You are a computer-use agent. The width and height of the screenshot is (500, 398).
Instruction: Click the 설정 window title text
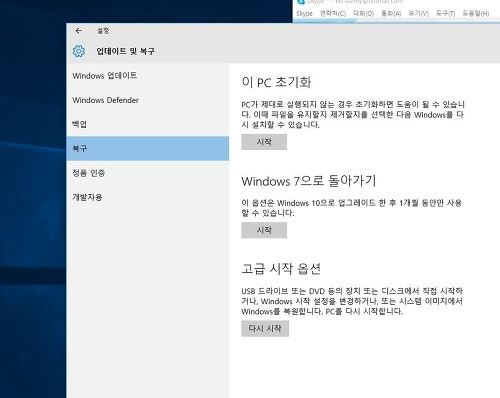click(x=103, y=31)
